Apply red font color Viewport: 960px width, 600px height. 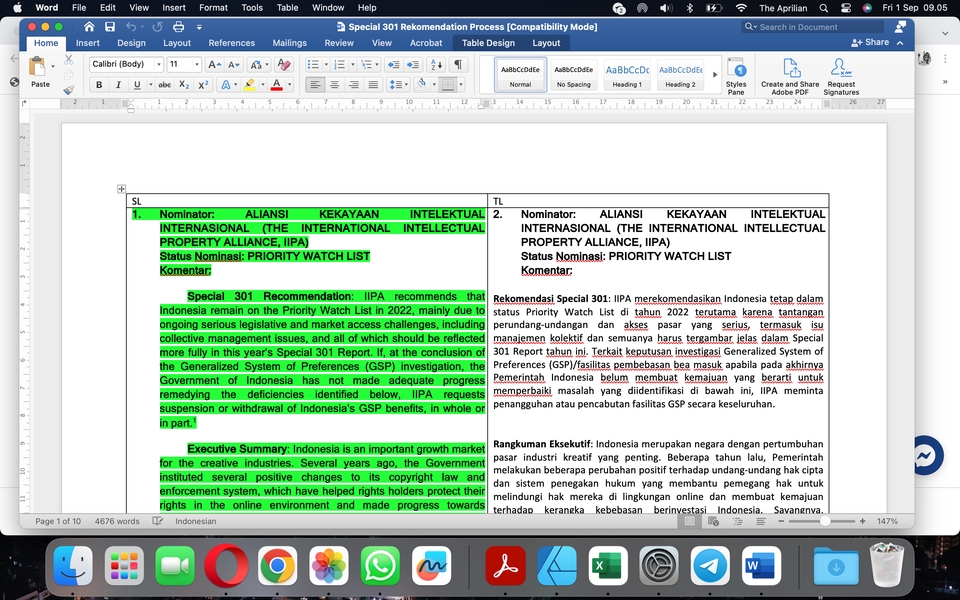coord(277,85)
